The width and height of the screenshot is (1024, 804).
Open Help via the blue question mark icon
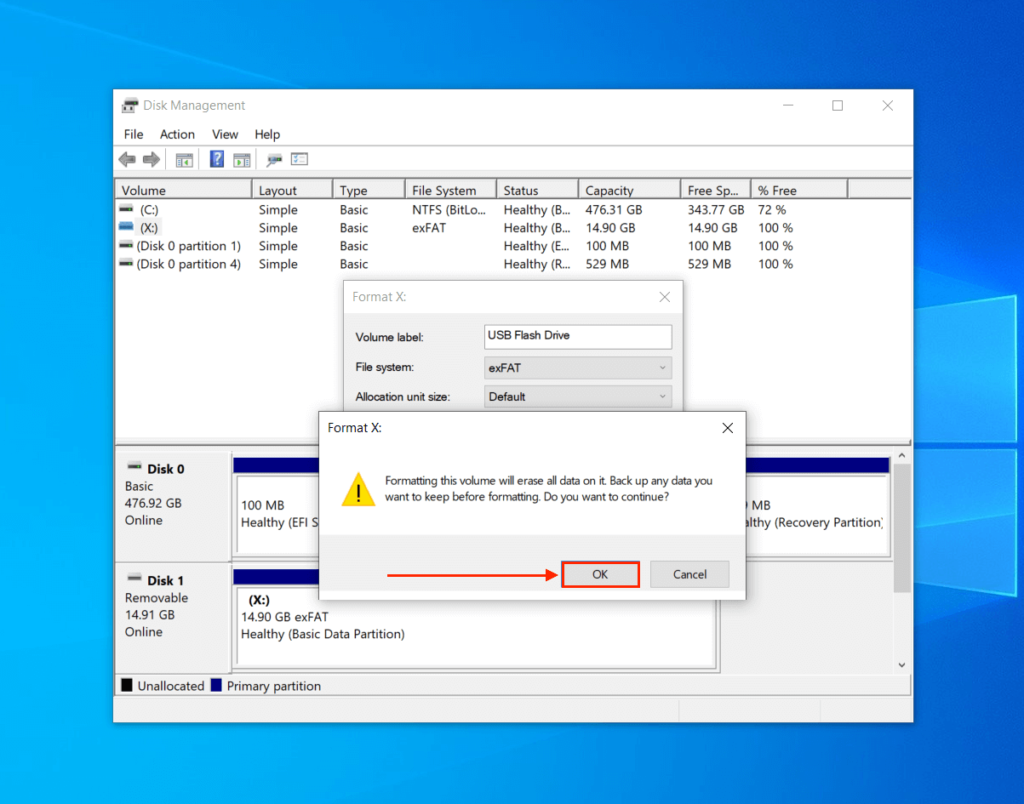(217, 159)
